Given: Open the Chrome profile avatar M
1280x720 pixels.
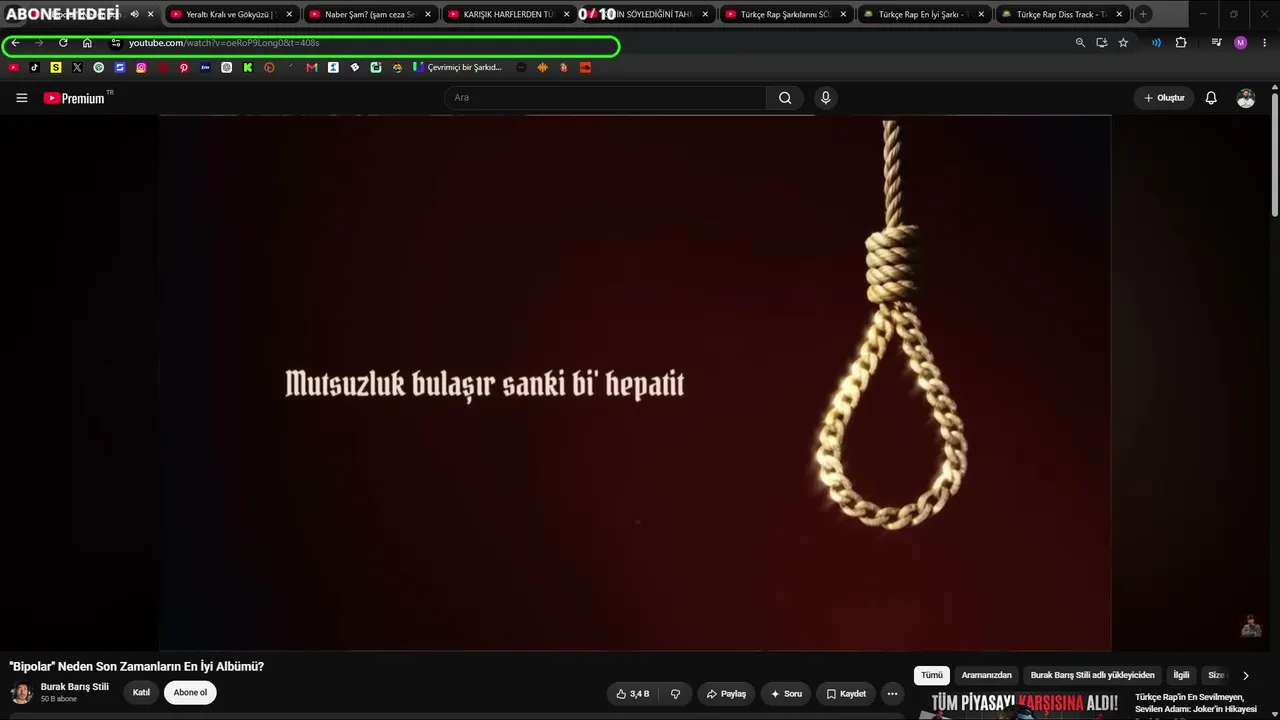Looking at the screenshot, I should tap(1241, 43).
